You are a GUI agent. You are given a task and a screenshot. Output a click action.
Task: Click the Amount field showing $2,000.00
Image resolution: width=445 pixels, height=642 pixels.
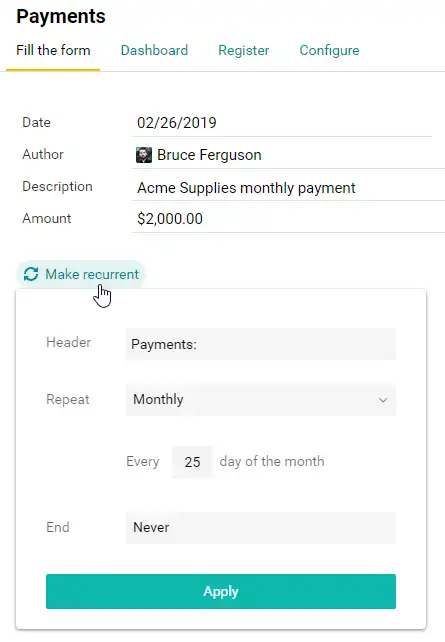pos(288,219)
